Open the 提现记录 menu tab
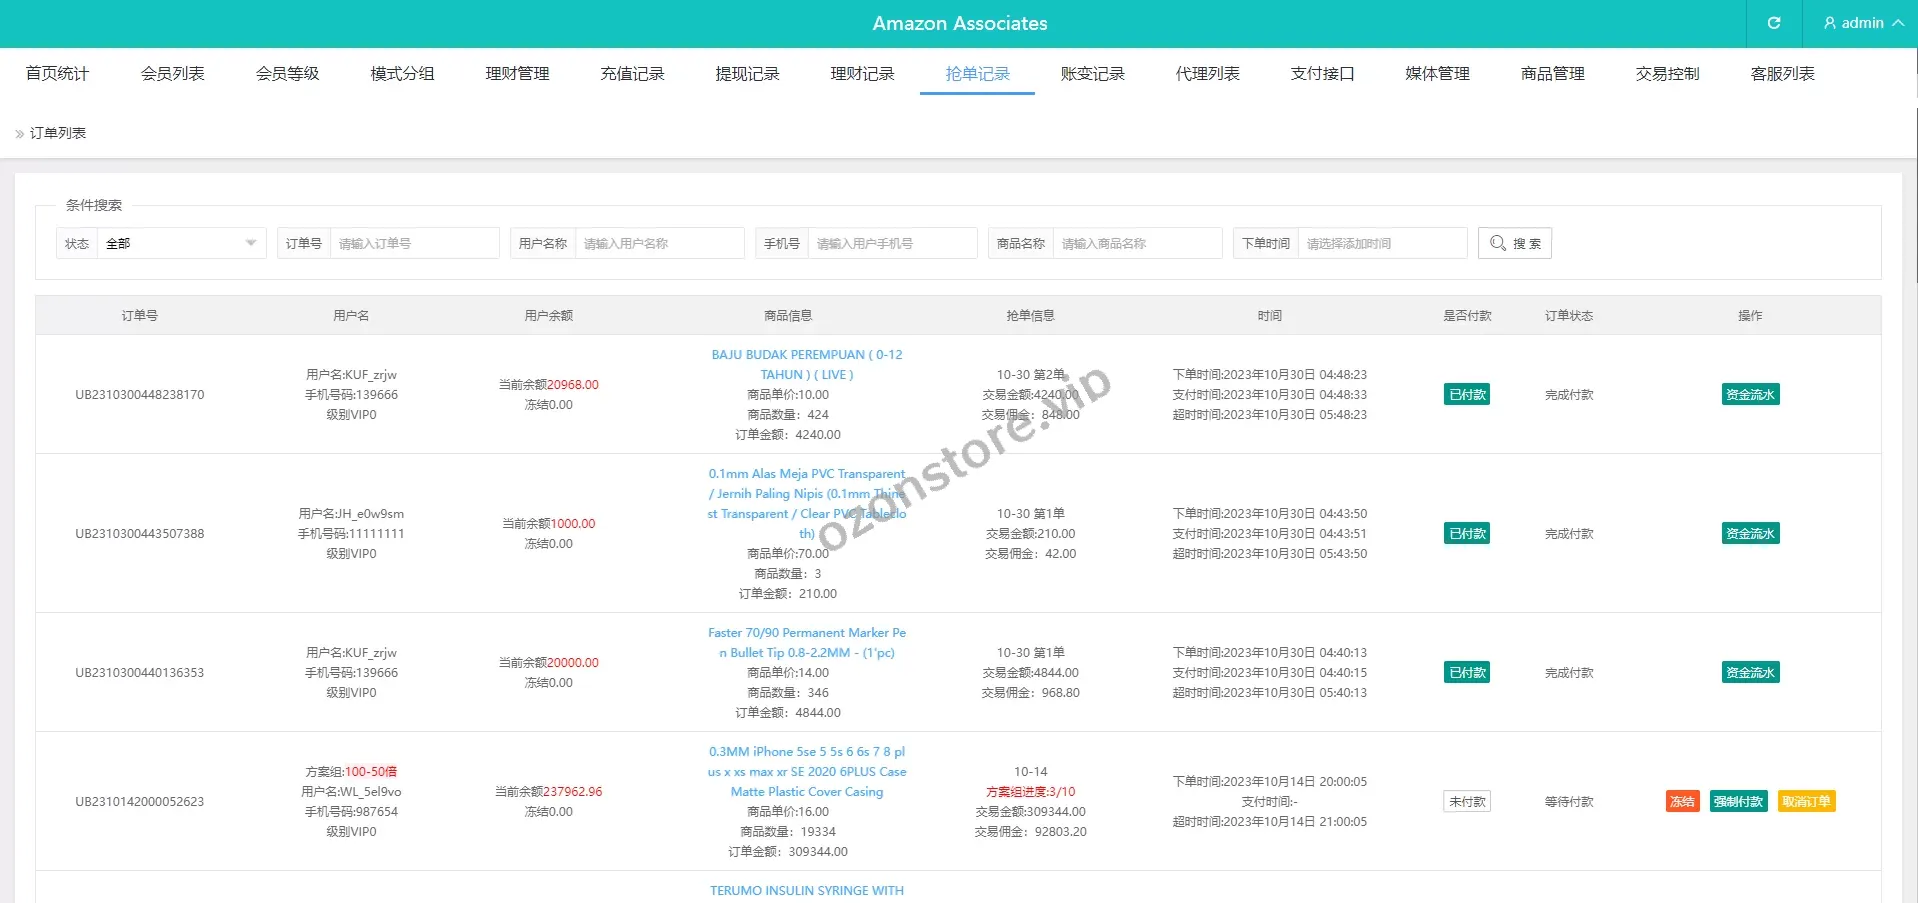The image size is (1918, 903). pyautogui.click(x=747, y=74)
